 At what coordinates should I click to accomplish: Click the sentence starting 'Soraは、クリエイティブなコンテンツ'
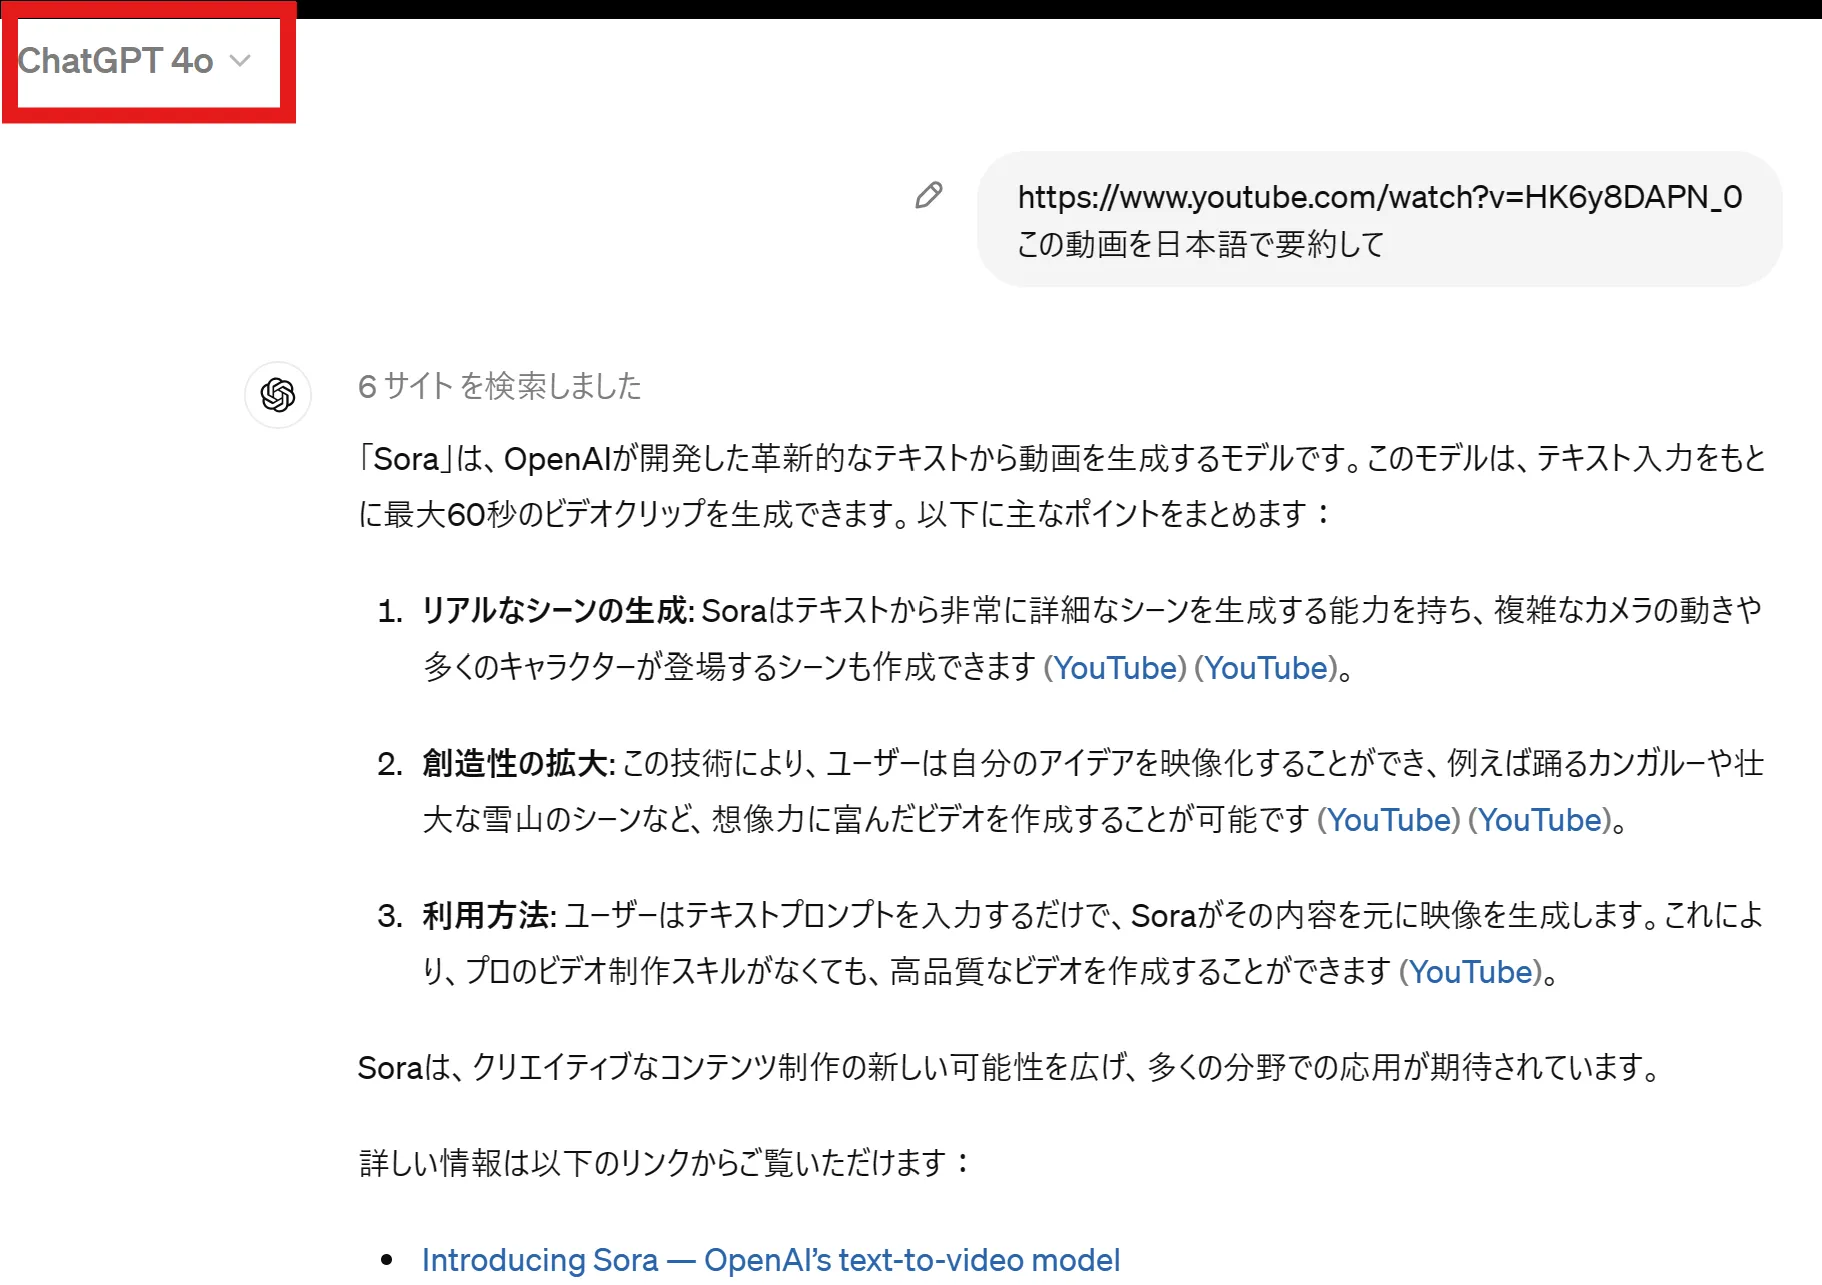(x=1011, y=1068)
